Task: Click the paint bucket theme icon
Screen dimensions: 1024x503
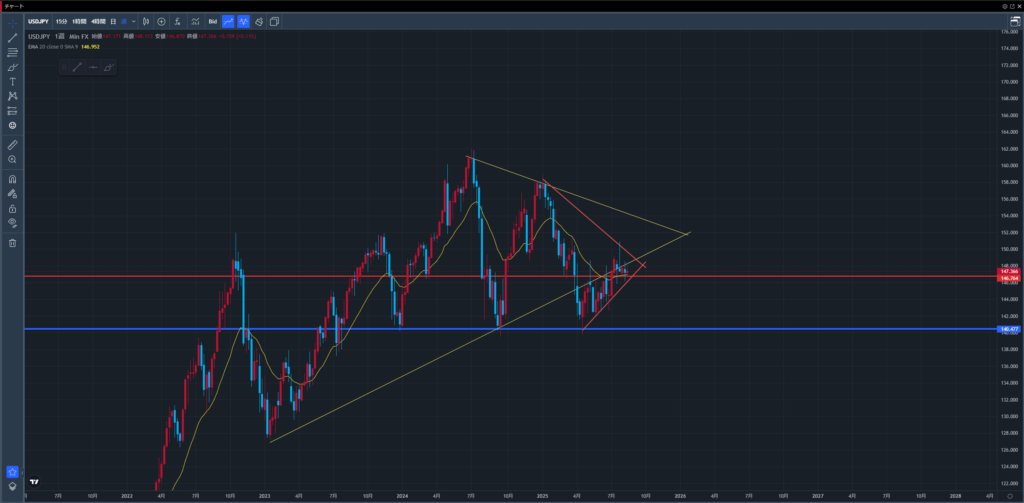Action: coord(259,22)
